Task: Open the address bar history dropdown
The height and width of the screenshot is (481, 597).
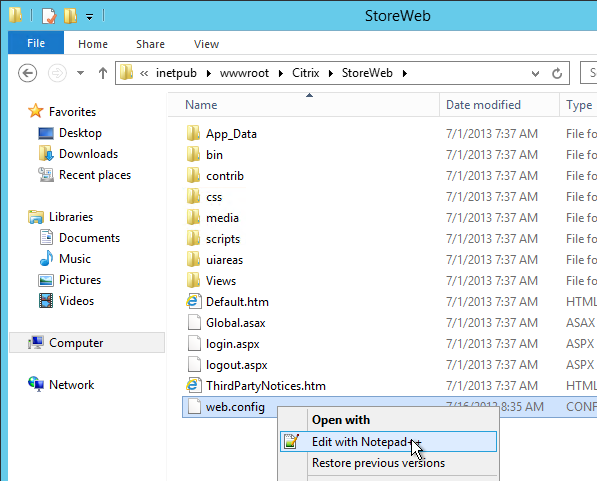Action: click(535, 73)
